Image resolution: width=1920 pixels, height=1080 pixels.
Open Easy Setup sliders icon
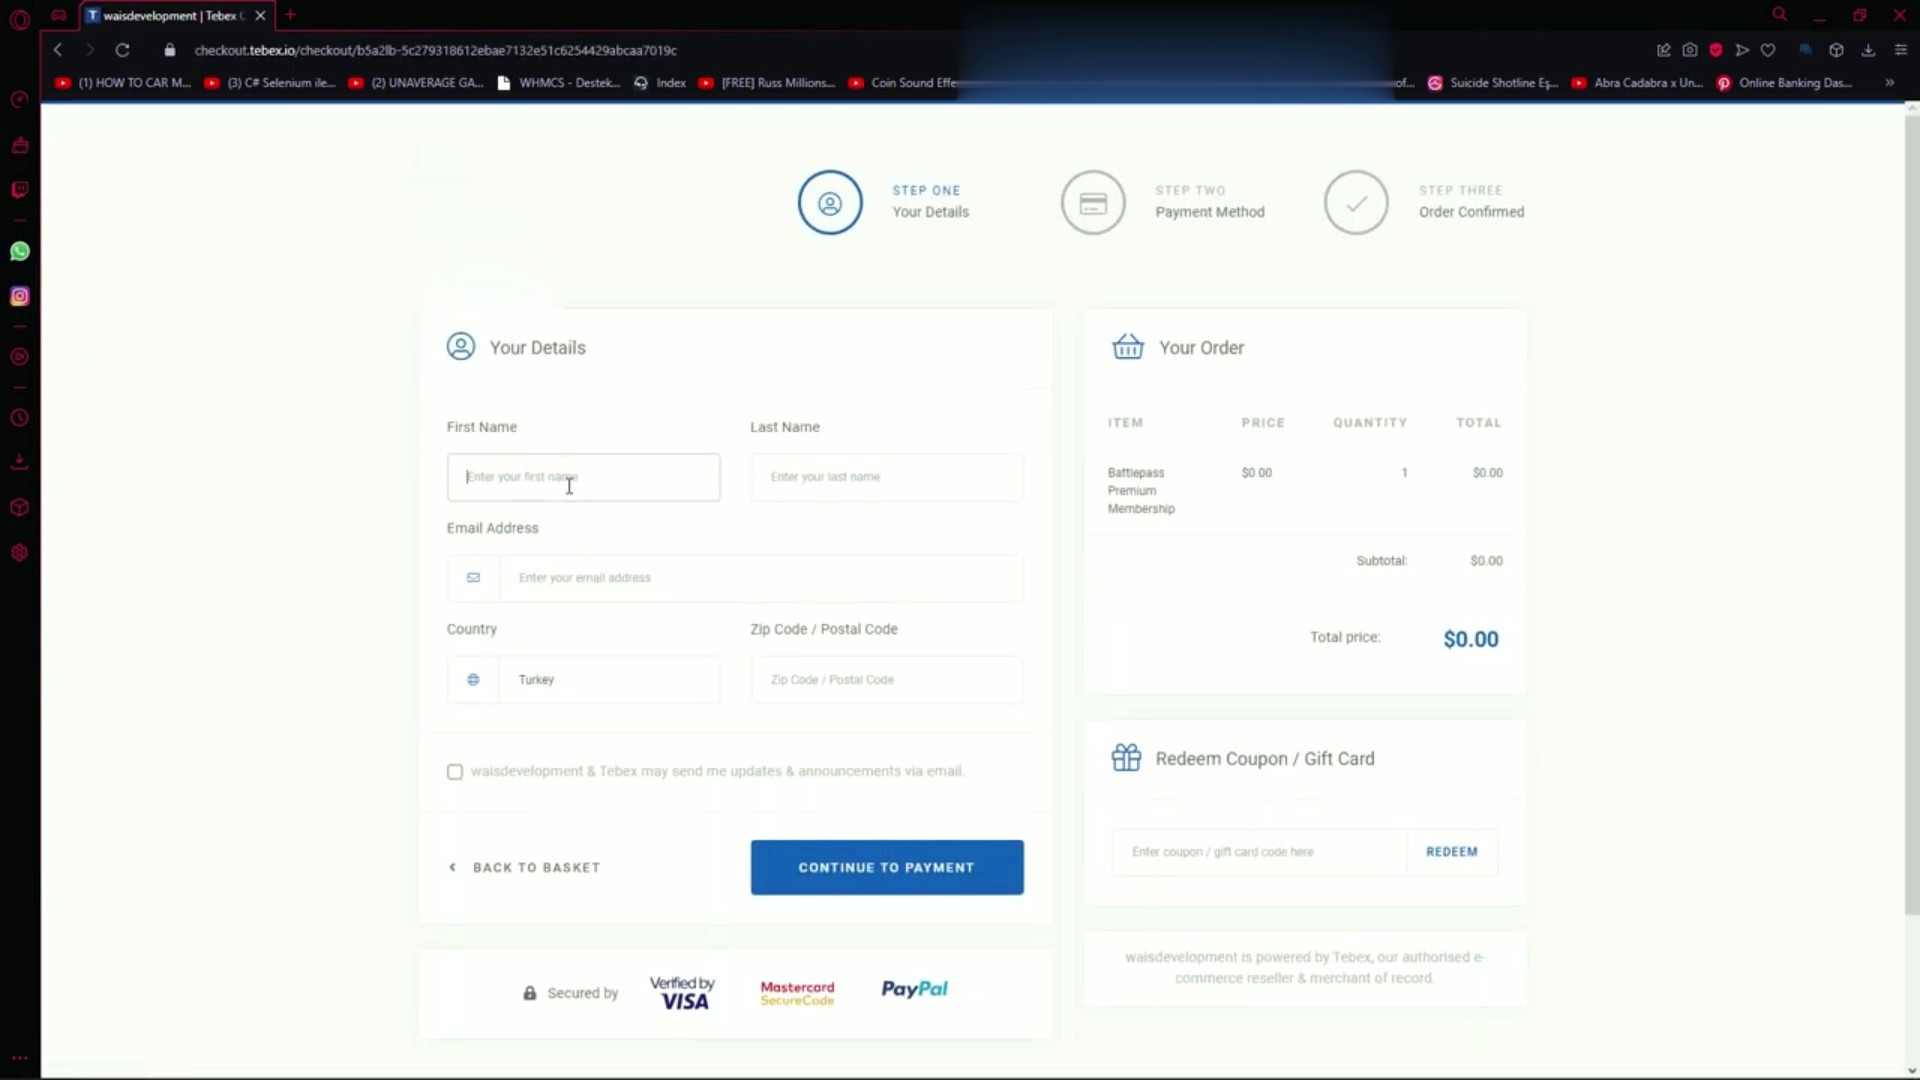pos(1901,50)
